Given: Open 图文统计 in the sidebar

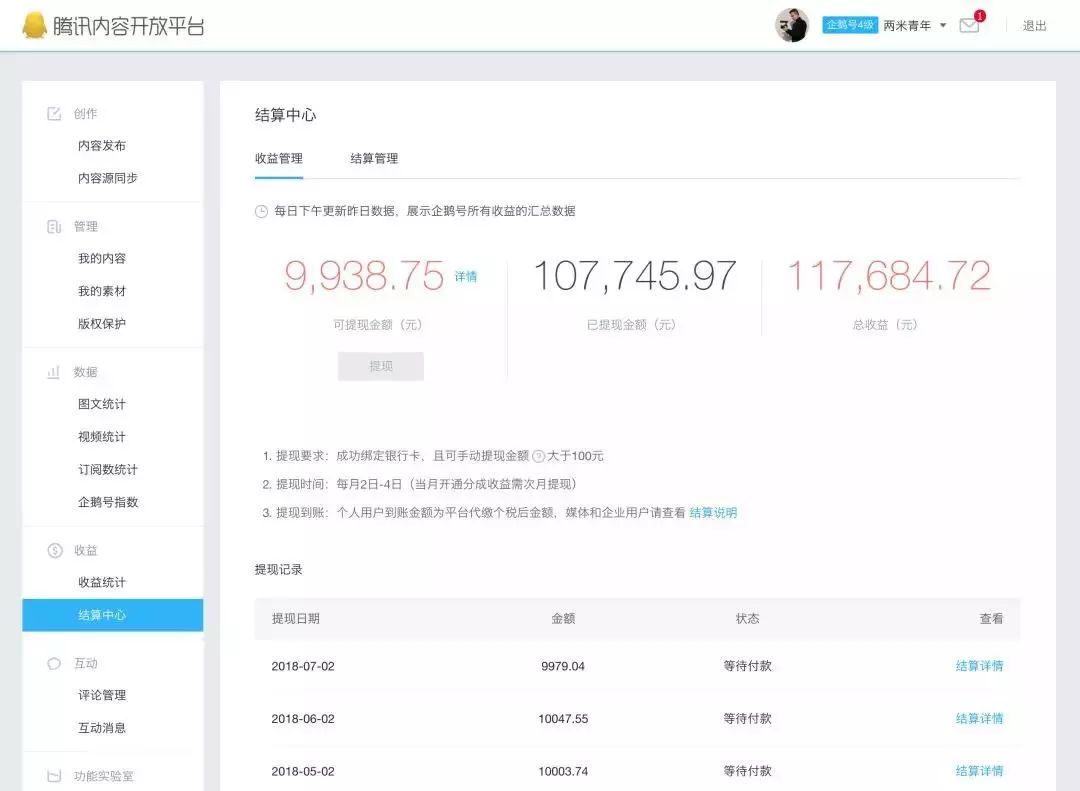Looking at the screenshot, I should [x=102, y=404].
